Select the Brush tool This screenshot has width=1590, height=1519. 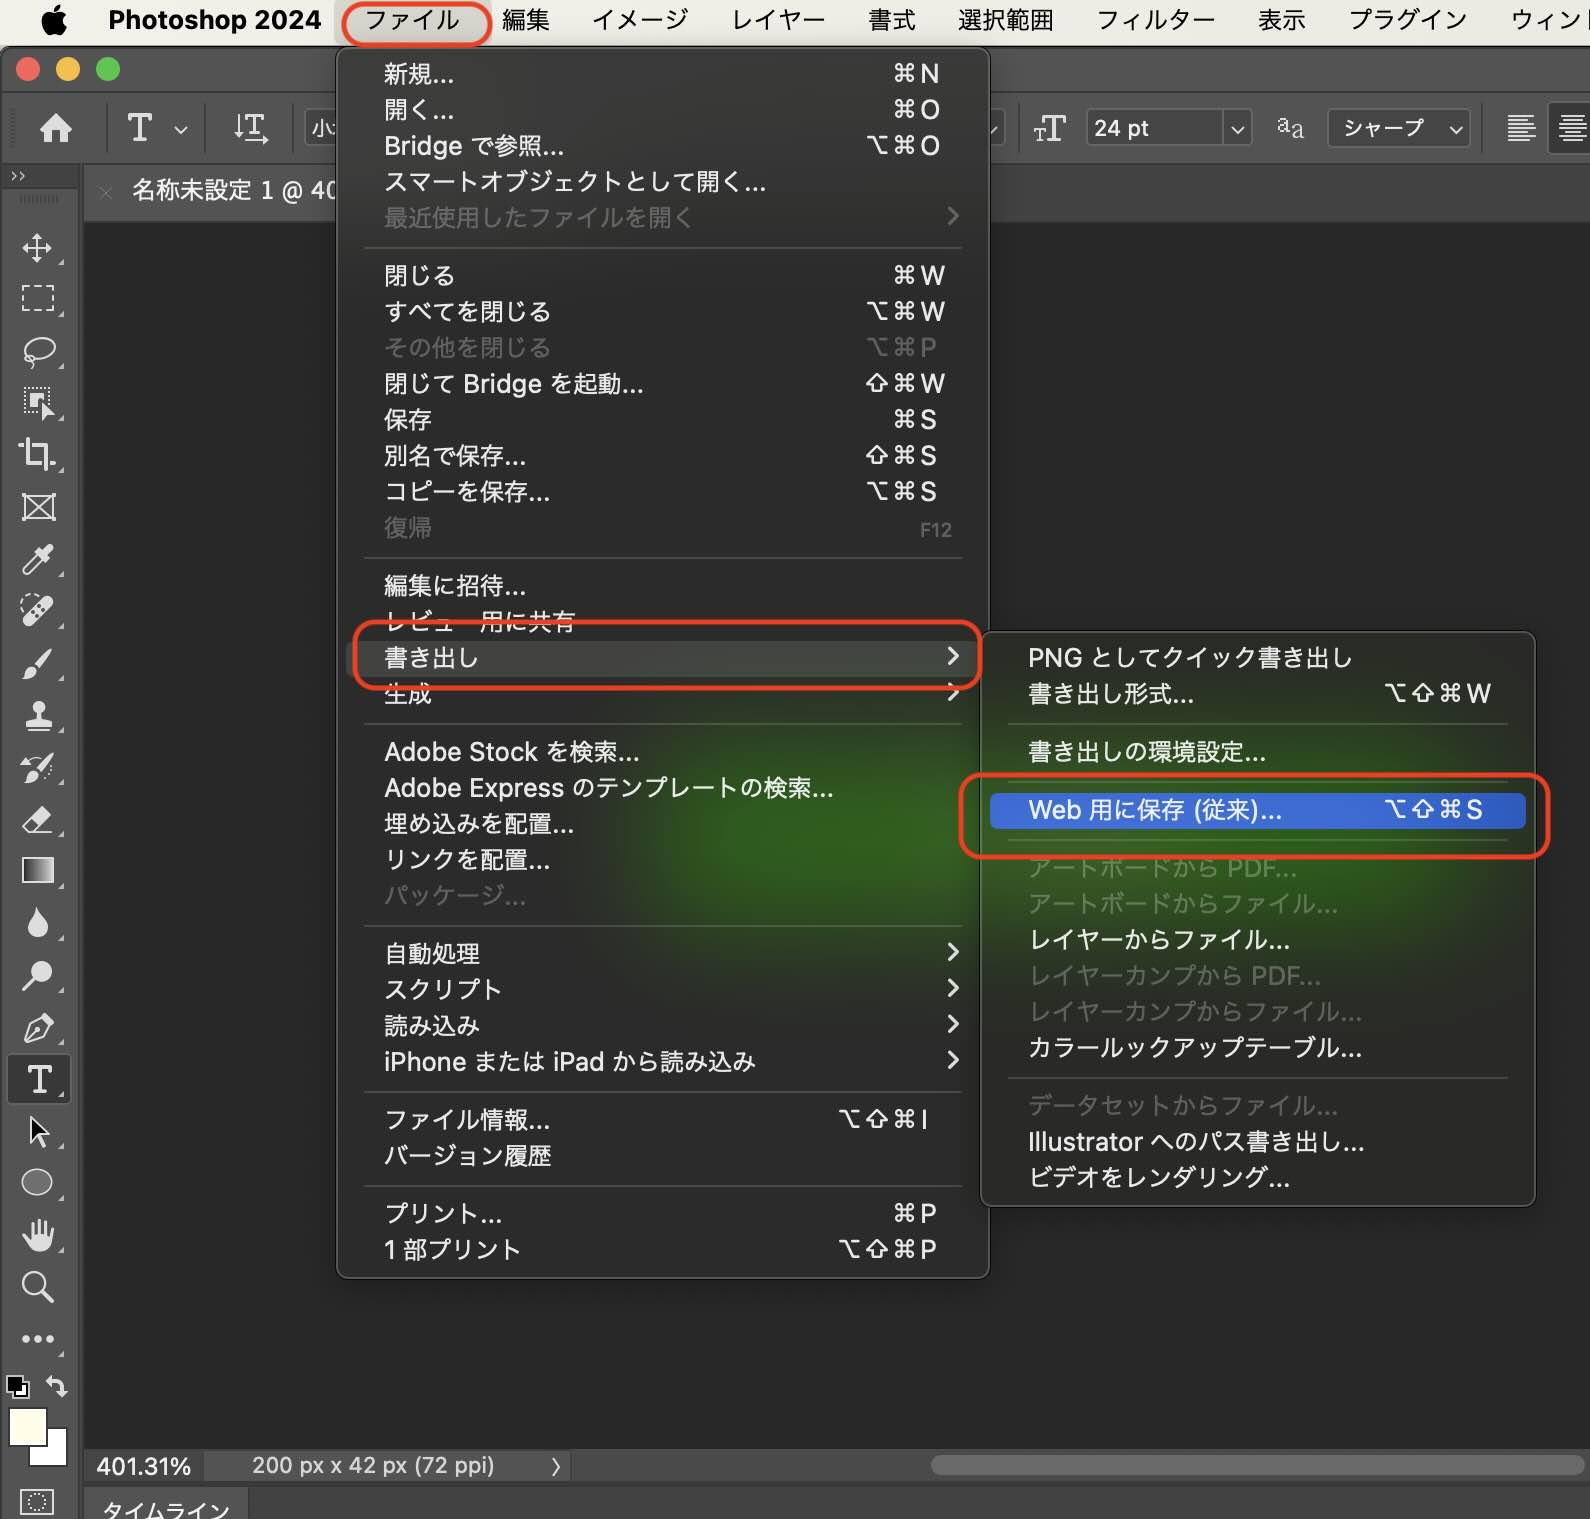pyautogui.click(x=38, y=663)
